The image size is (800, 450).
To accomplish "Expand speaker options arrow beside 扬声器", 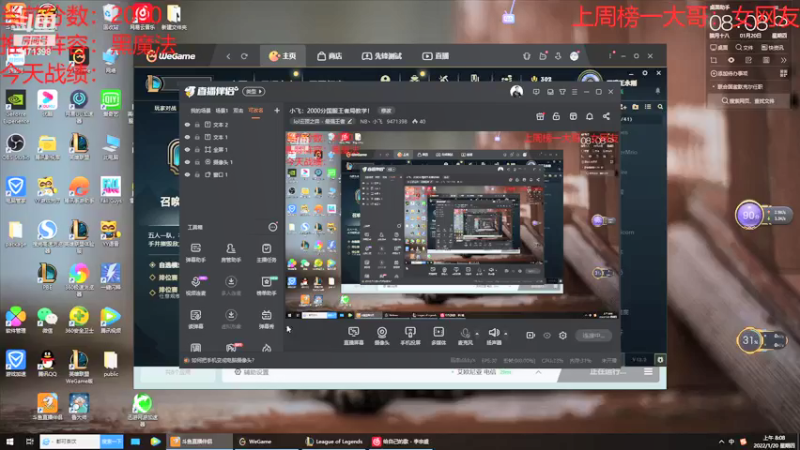I will 506,334.
